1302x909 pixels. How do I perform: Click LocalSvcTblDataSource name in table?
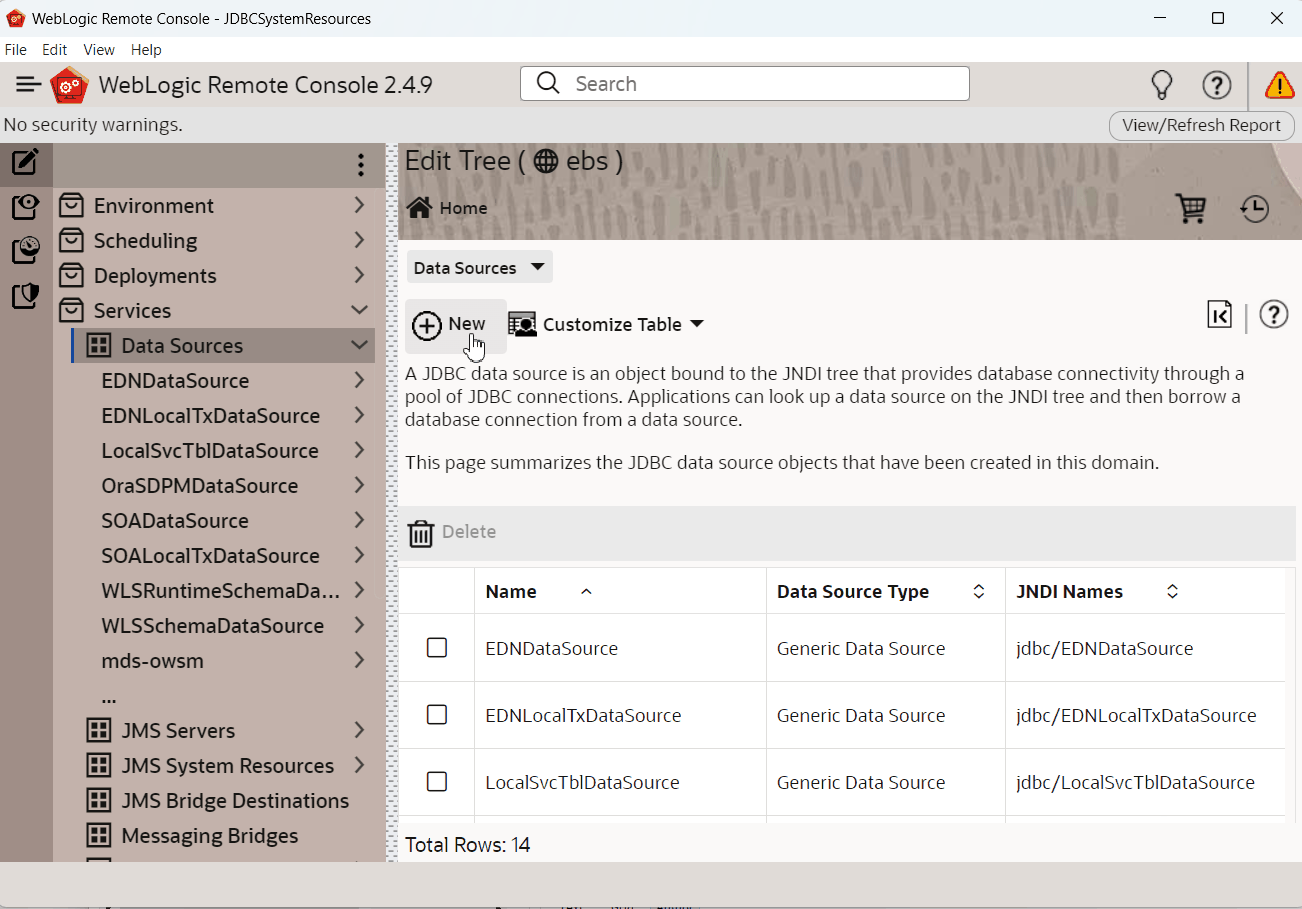pyautogui.click(x=582, y=782)
